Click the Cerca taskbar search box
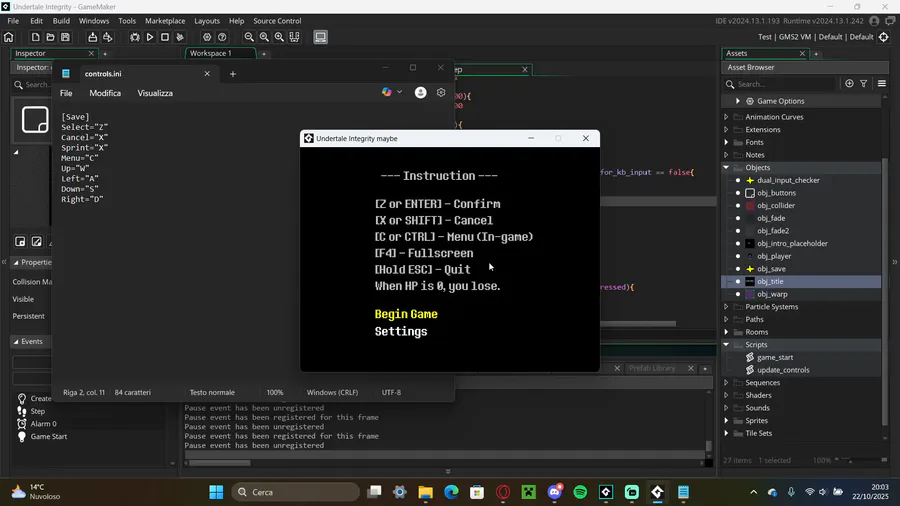Viewport: 900px width, 506px height. (296, 492)
